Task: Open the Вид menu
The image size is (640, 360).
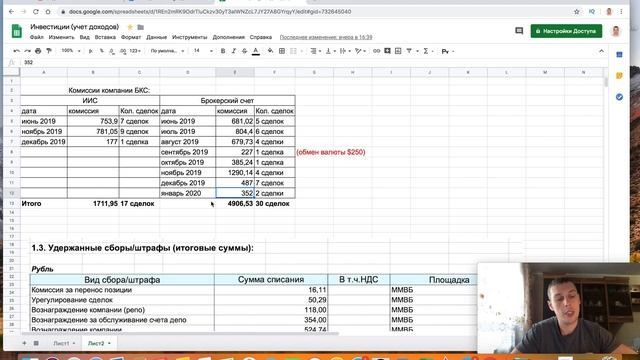Action: 84,37
